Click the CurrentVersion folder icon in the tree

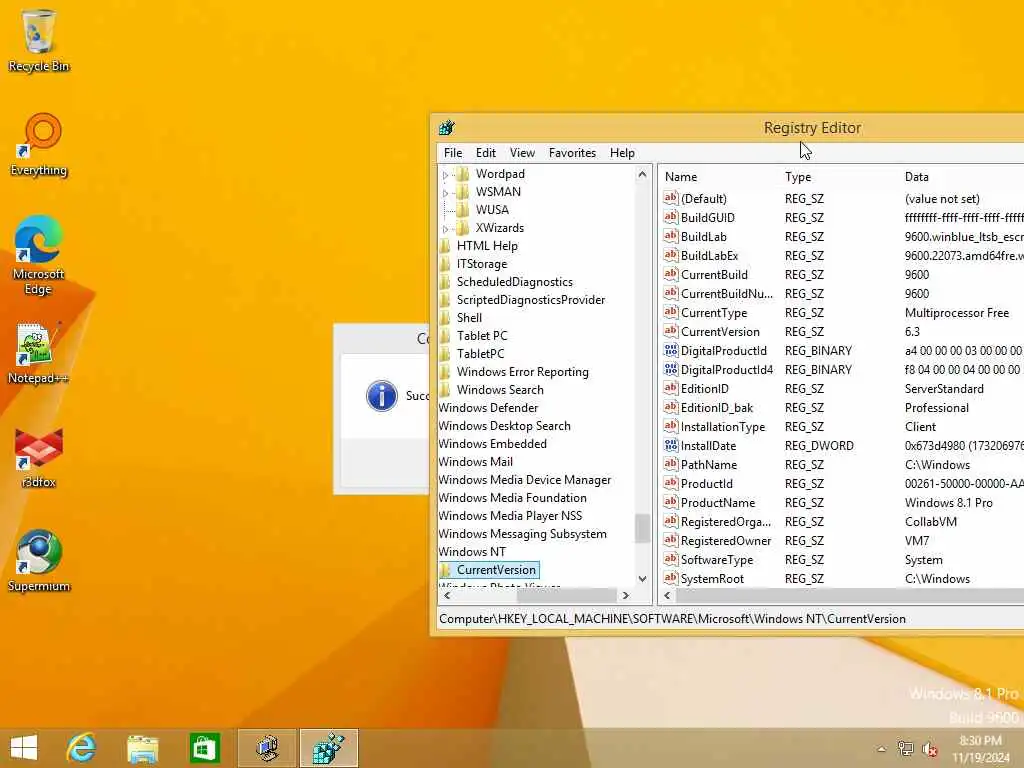click(x=446, y=570)
